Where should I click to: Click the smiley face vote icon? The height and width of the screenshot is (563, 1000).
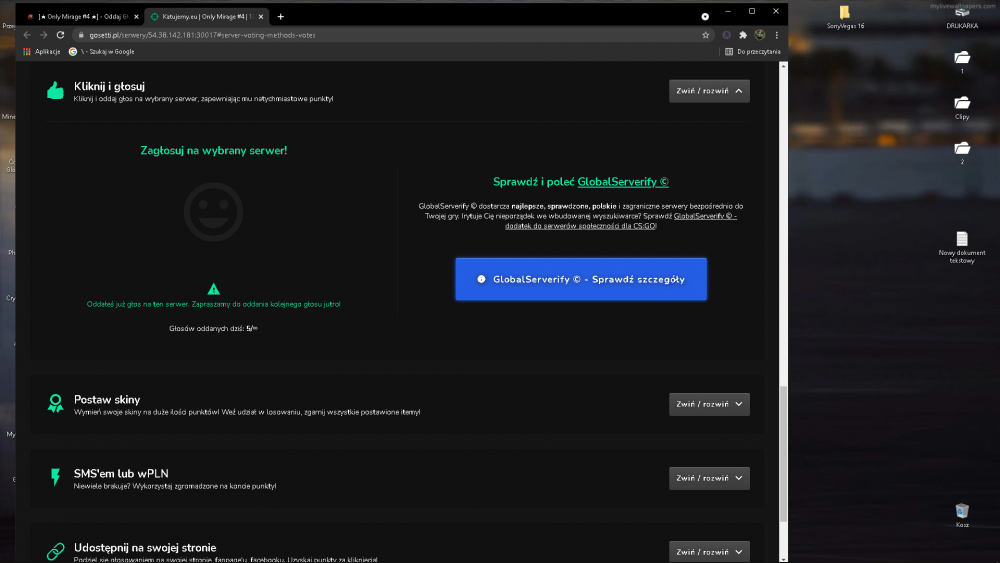[214, 212]
